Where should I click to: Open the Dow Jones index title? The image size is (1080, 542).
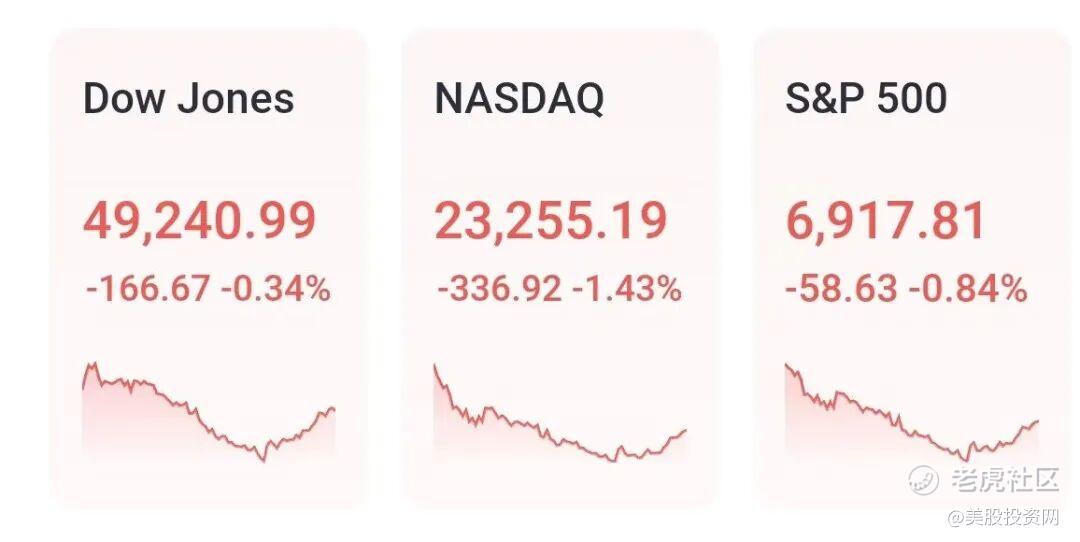188,99
